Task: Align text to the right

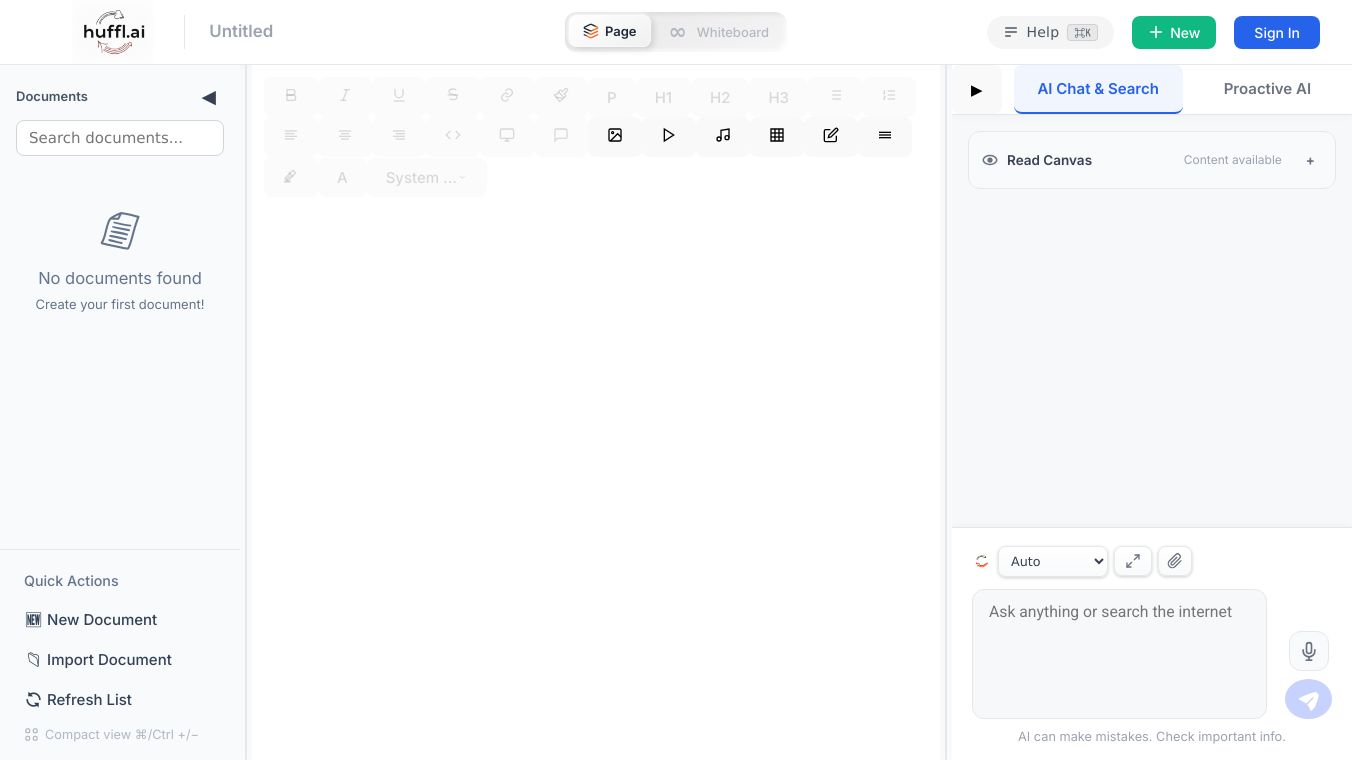Action: pyautogui.click(x=399, y=136)
